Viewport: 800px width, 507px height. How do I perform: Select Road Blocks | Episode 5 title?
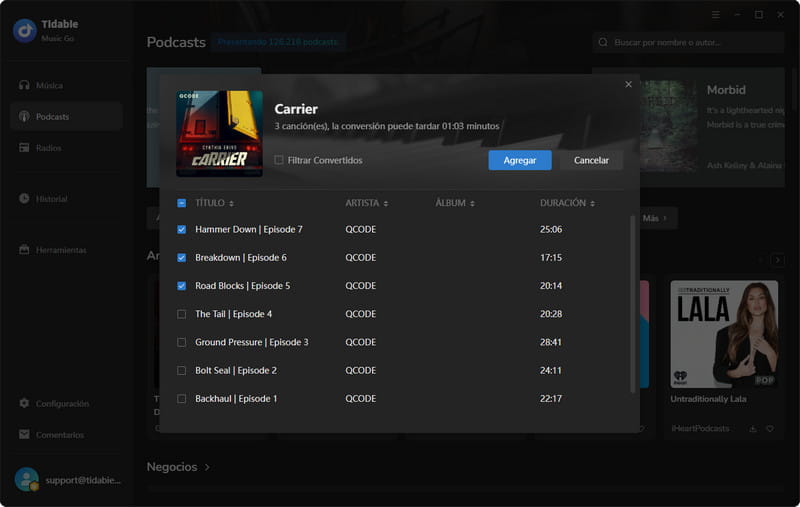coord(242,286)
